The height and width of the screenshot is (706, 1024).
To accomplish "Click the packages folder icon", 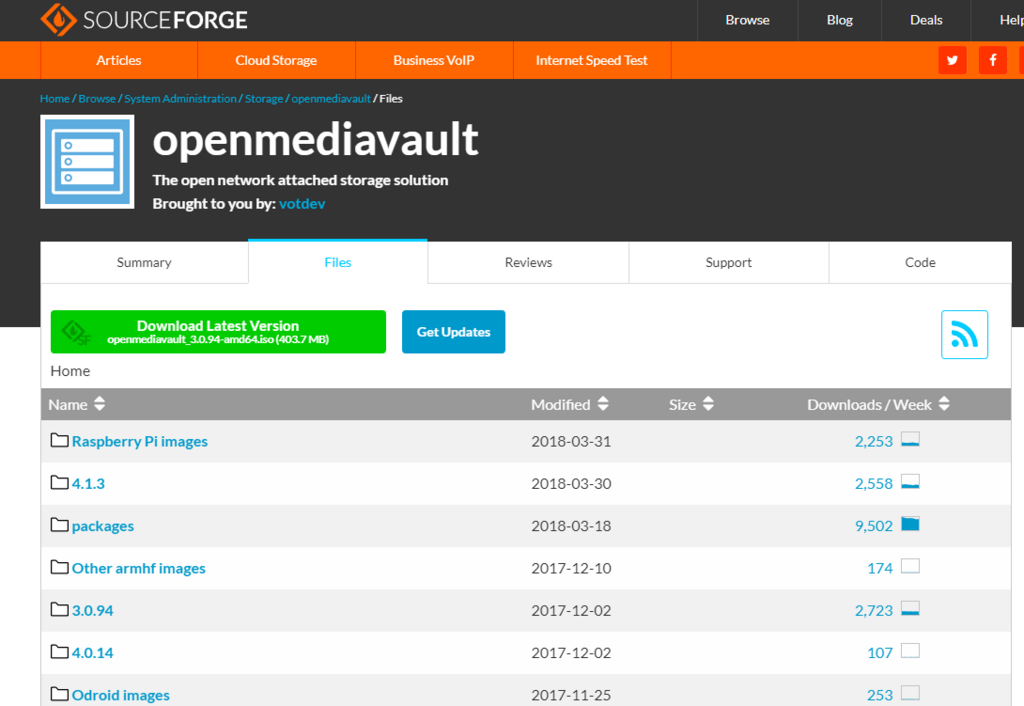I will [59, 525].
